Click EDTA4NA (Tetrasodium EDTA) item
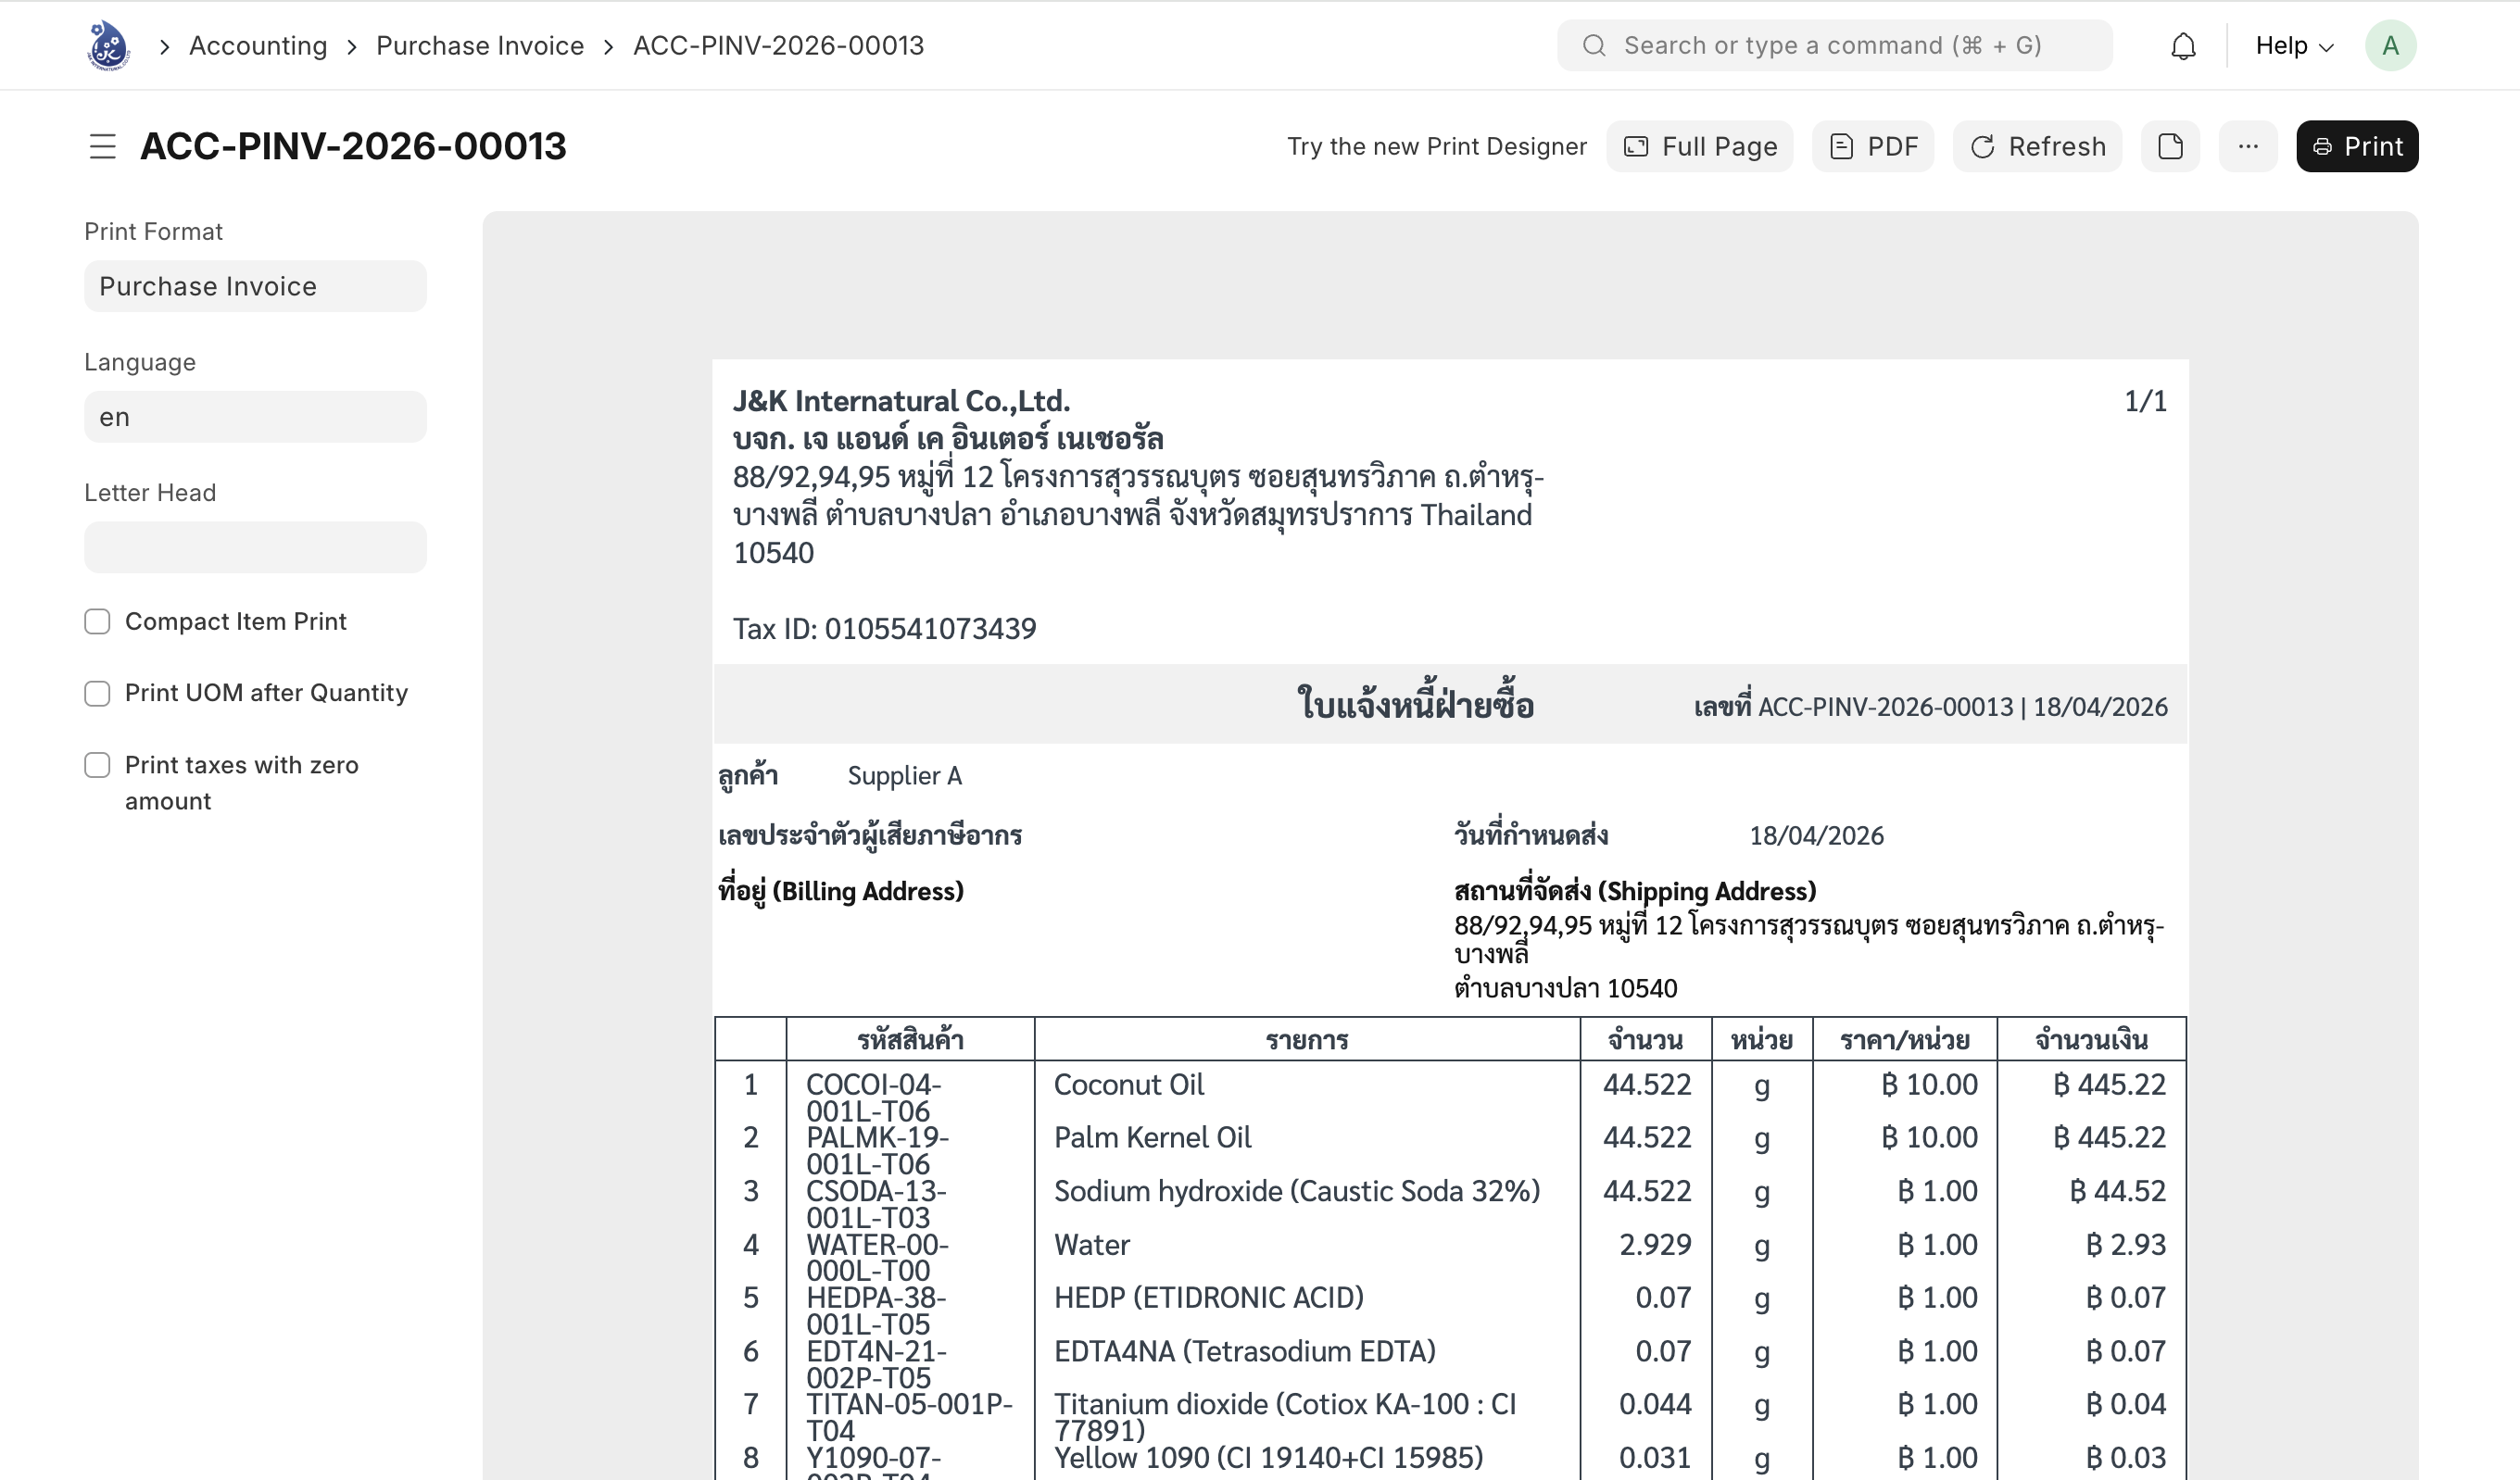 (x=1244, y=1352)
